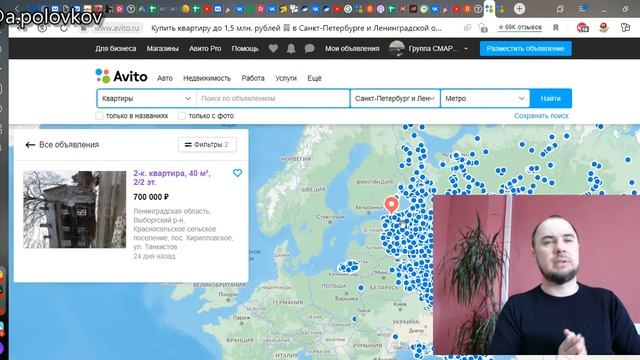The image size is (640, 360).
Task: Click Разместить объявление button
Action: 526,49
